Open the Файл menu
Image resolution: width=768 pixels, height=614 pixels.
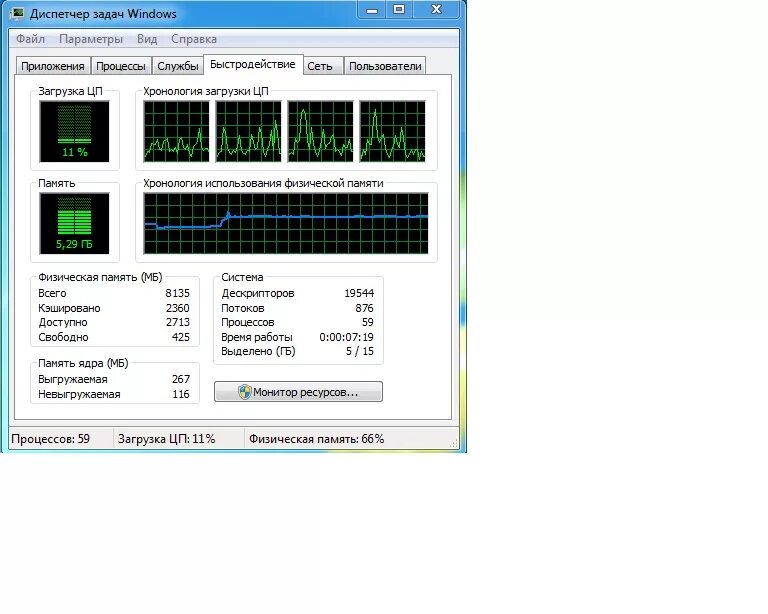(30, 39)
